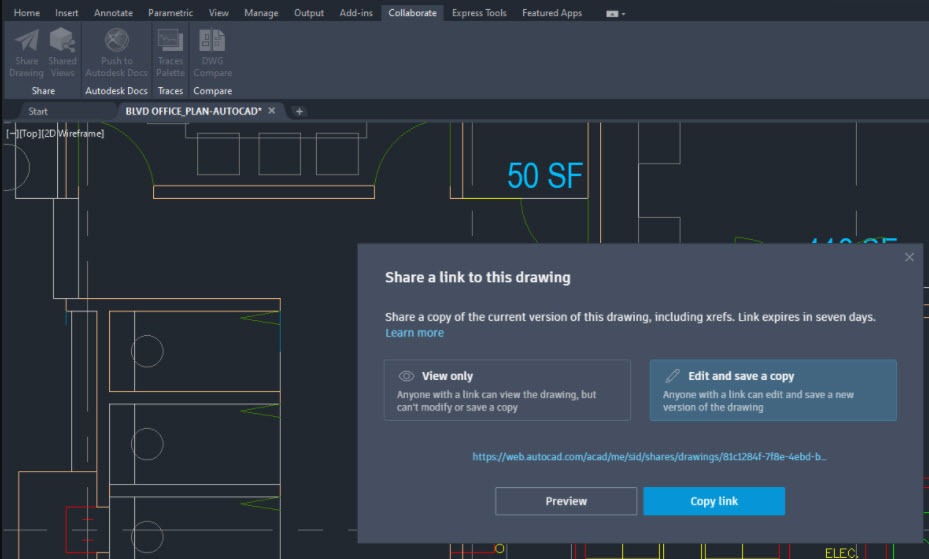
Task: Open the Insert ribbon tab
Action: click(66, 12)
